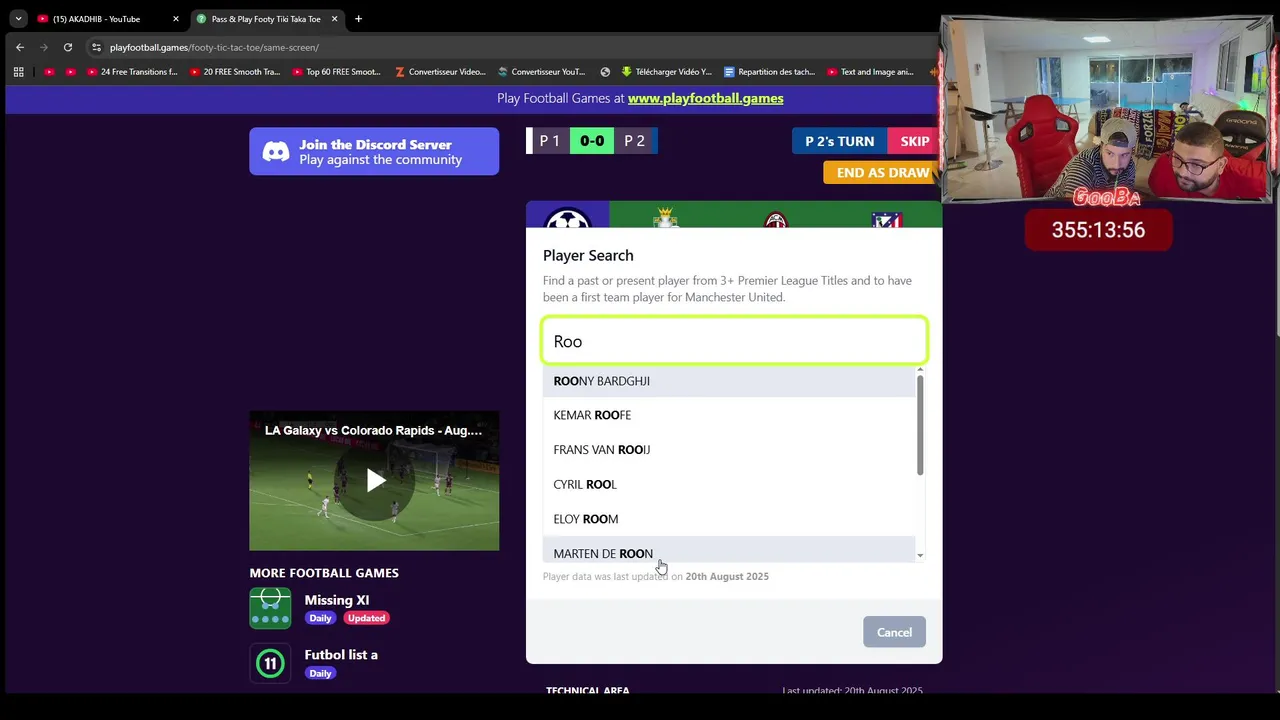Select FRANS VAN ROOIJ from results

[729, 450]
